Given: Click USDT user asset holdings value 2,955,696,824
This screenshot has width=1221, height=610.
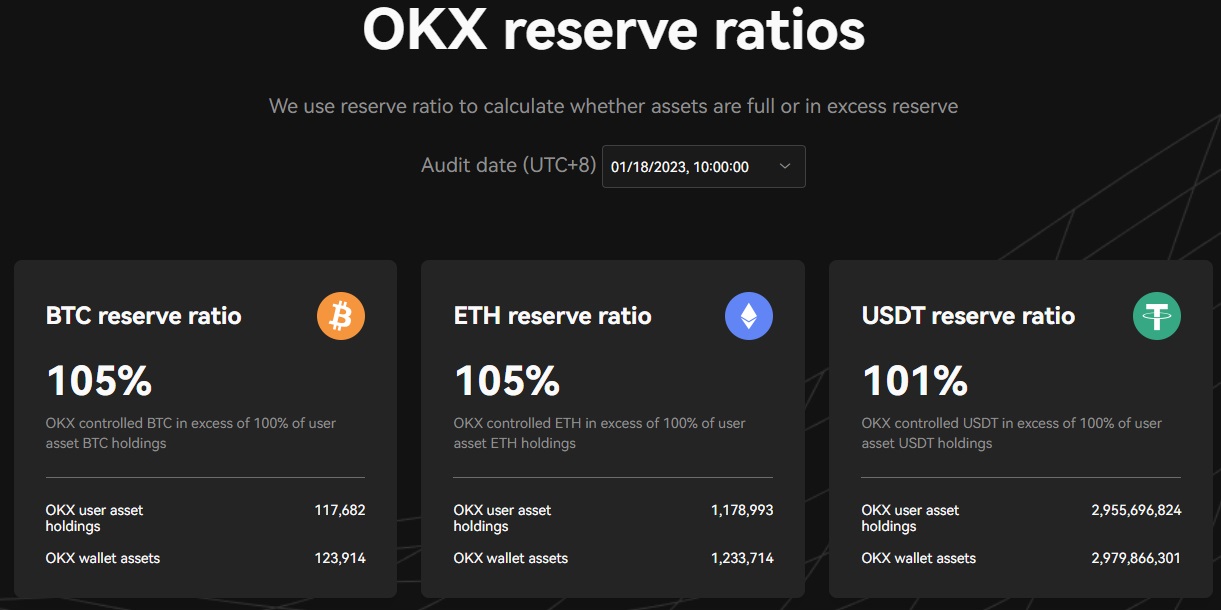Looking at the screenshot, I should click(x=1136, y=510).
